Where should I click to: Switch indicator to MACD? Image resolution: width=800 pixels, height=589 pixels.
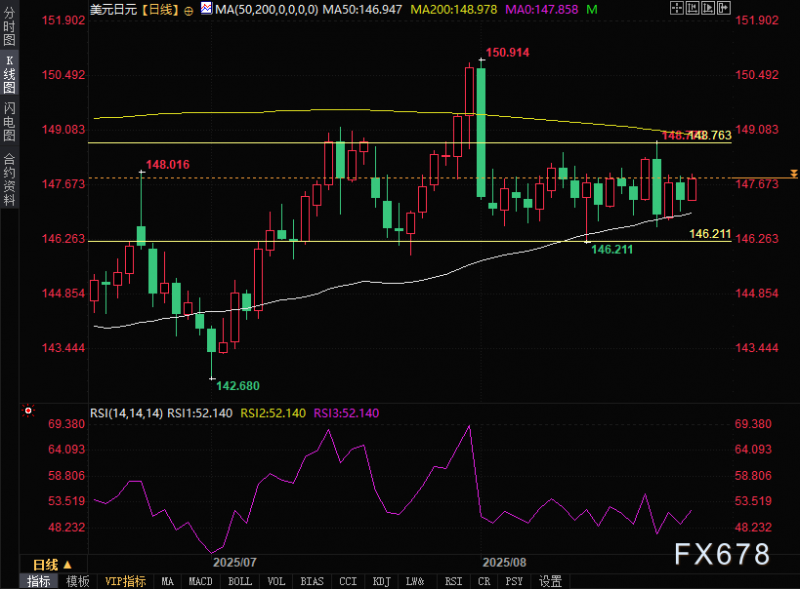[x=201, y=581]
